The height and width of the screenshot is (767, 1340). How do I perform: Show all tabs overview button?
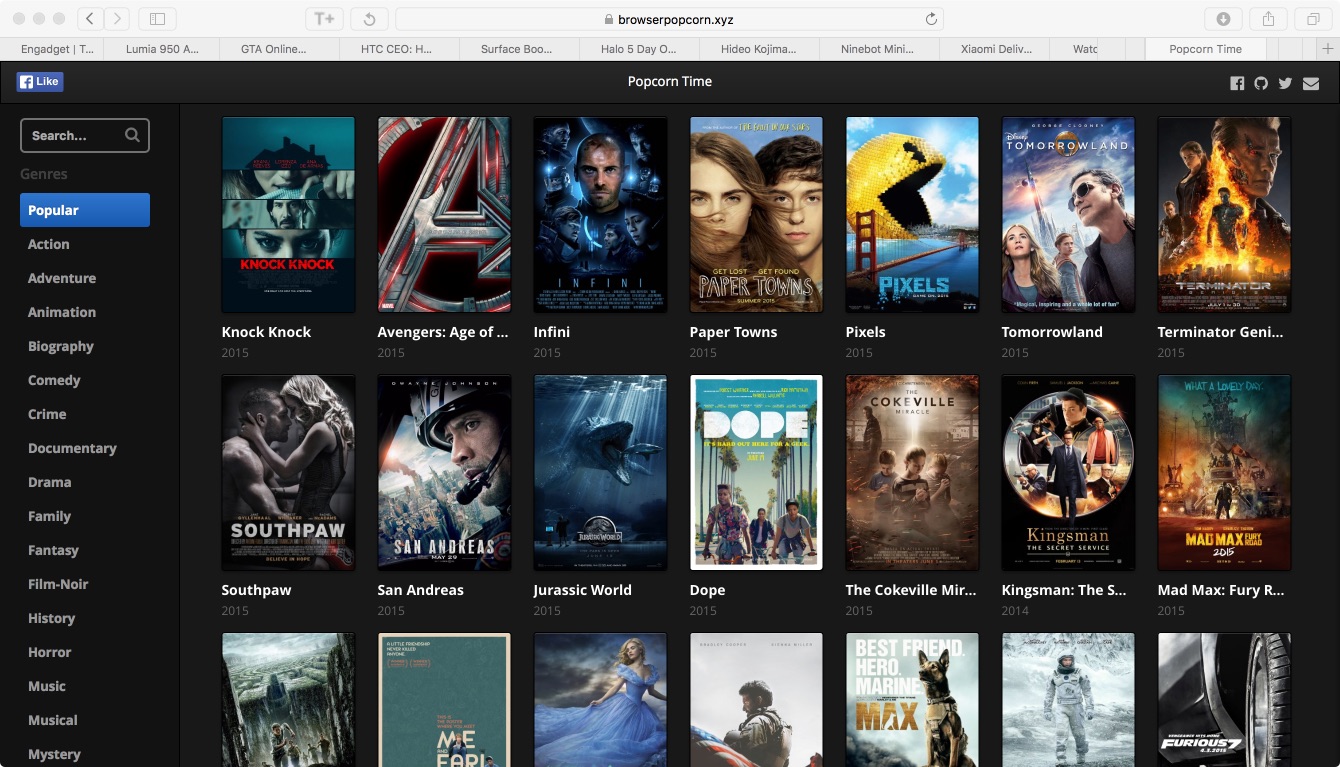coord(1313,19)
